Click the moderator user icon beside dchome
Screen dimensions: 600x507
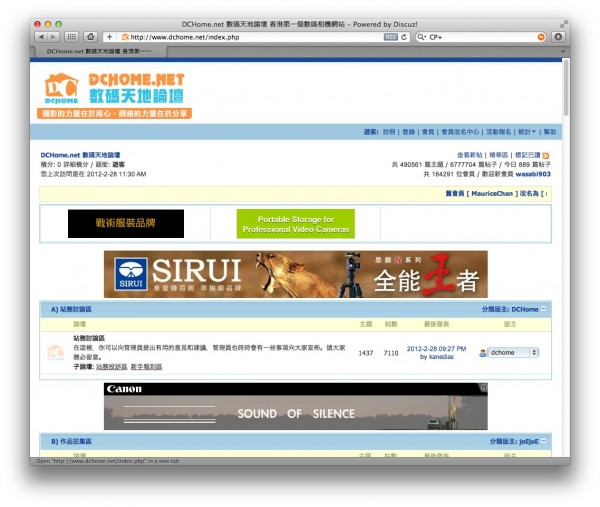click(483, 353)
